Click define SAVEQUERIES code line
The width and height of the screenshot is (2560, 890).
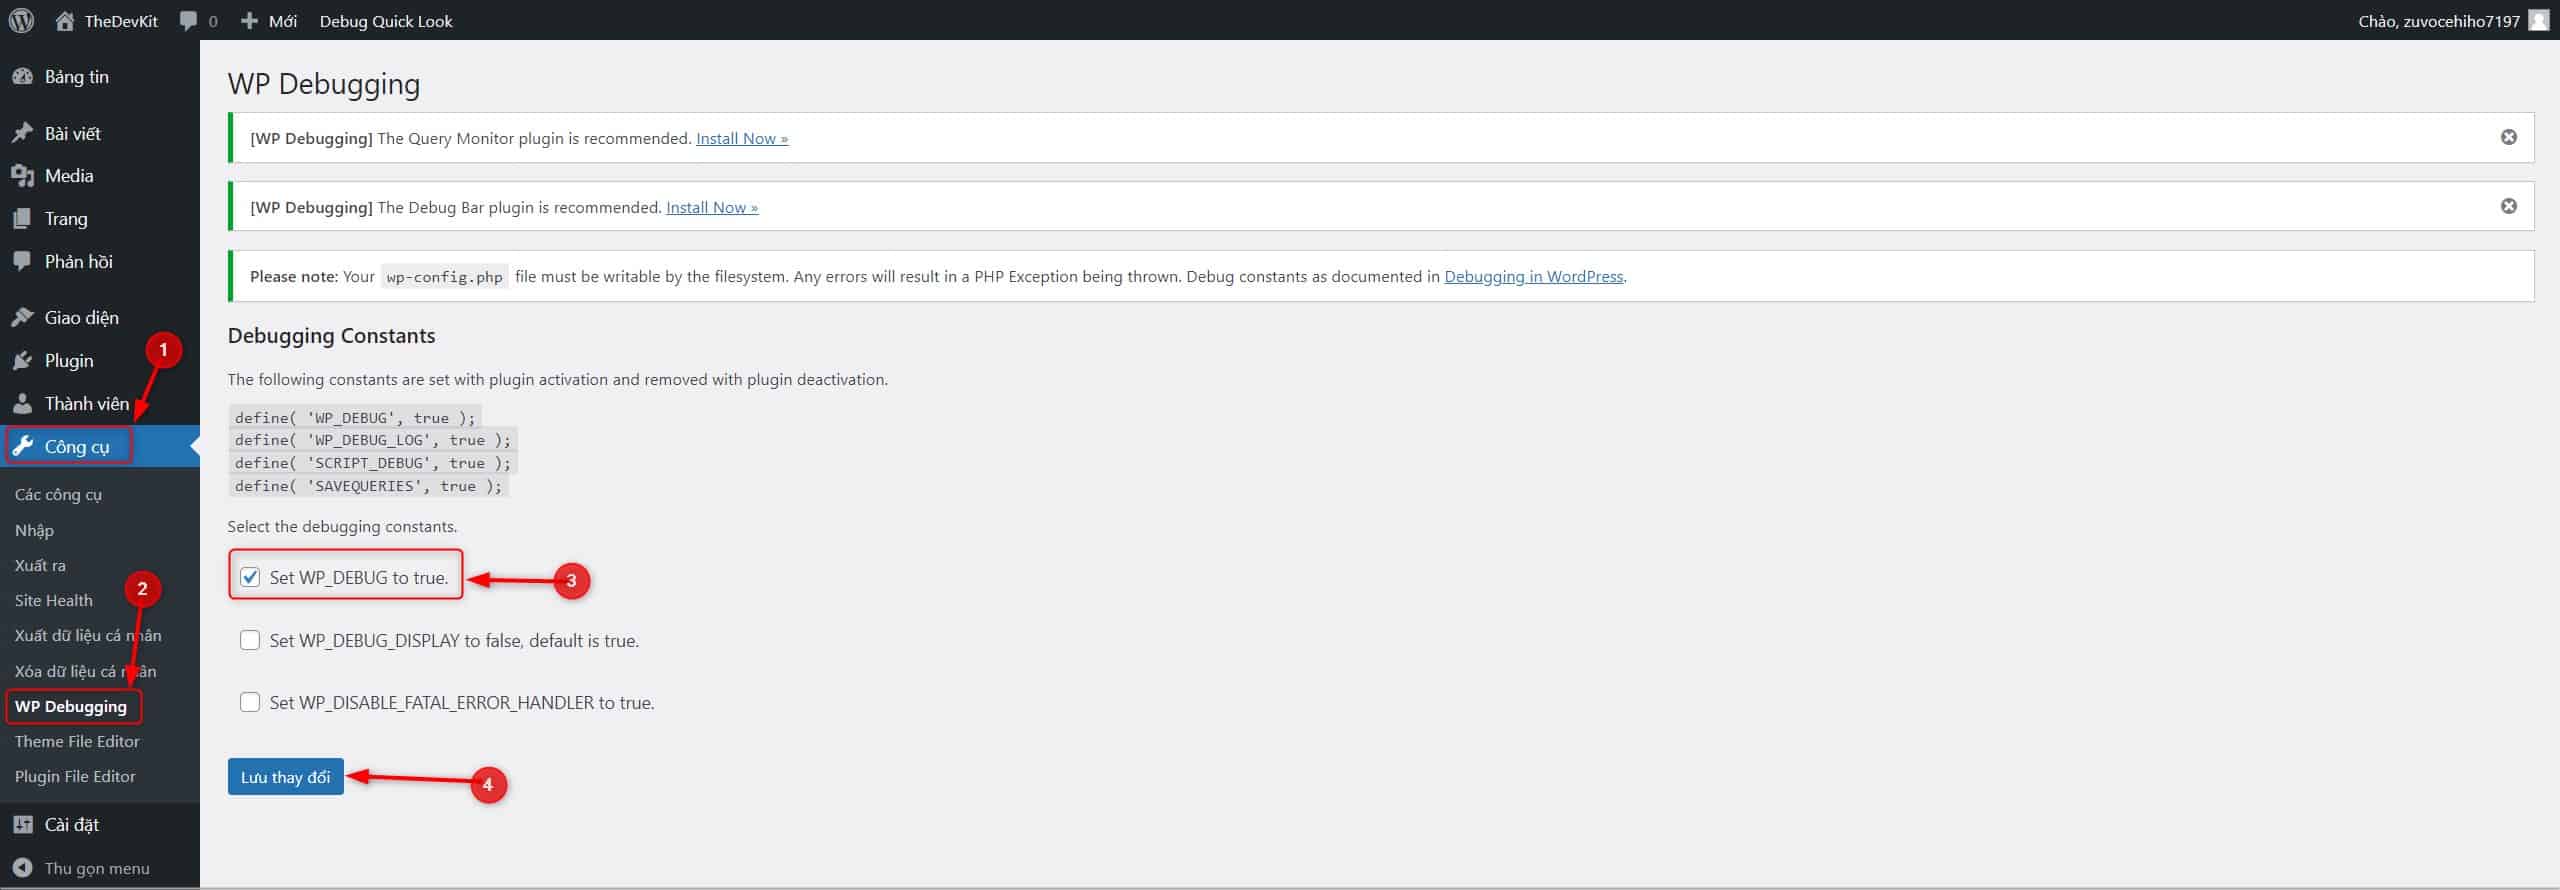(369, 486)
